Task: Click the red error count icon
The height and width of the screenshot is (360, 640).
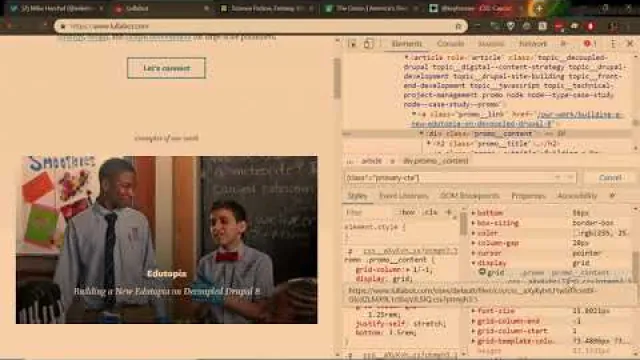Action: pyautogui.click(x=589, y=44)
